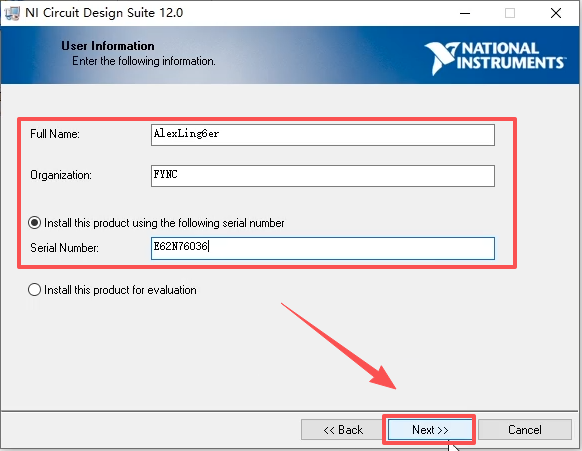Click the National Instruments logo
582x451 pixels.
tap(495, 58)
